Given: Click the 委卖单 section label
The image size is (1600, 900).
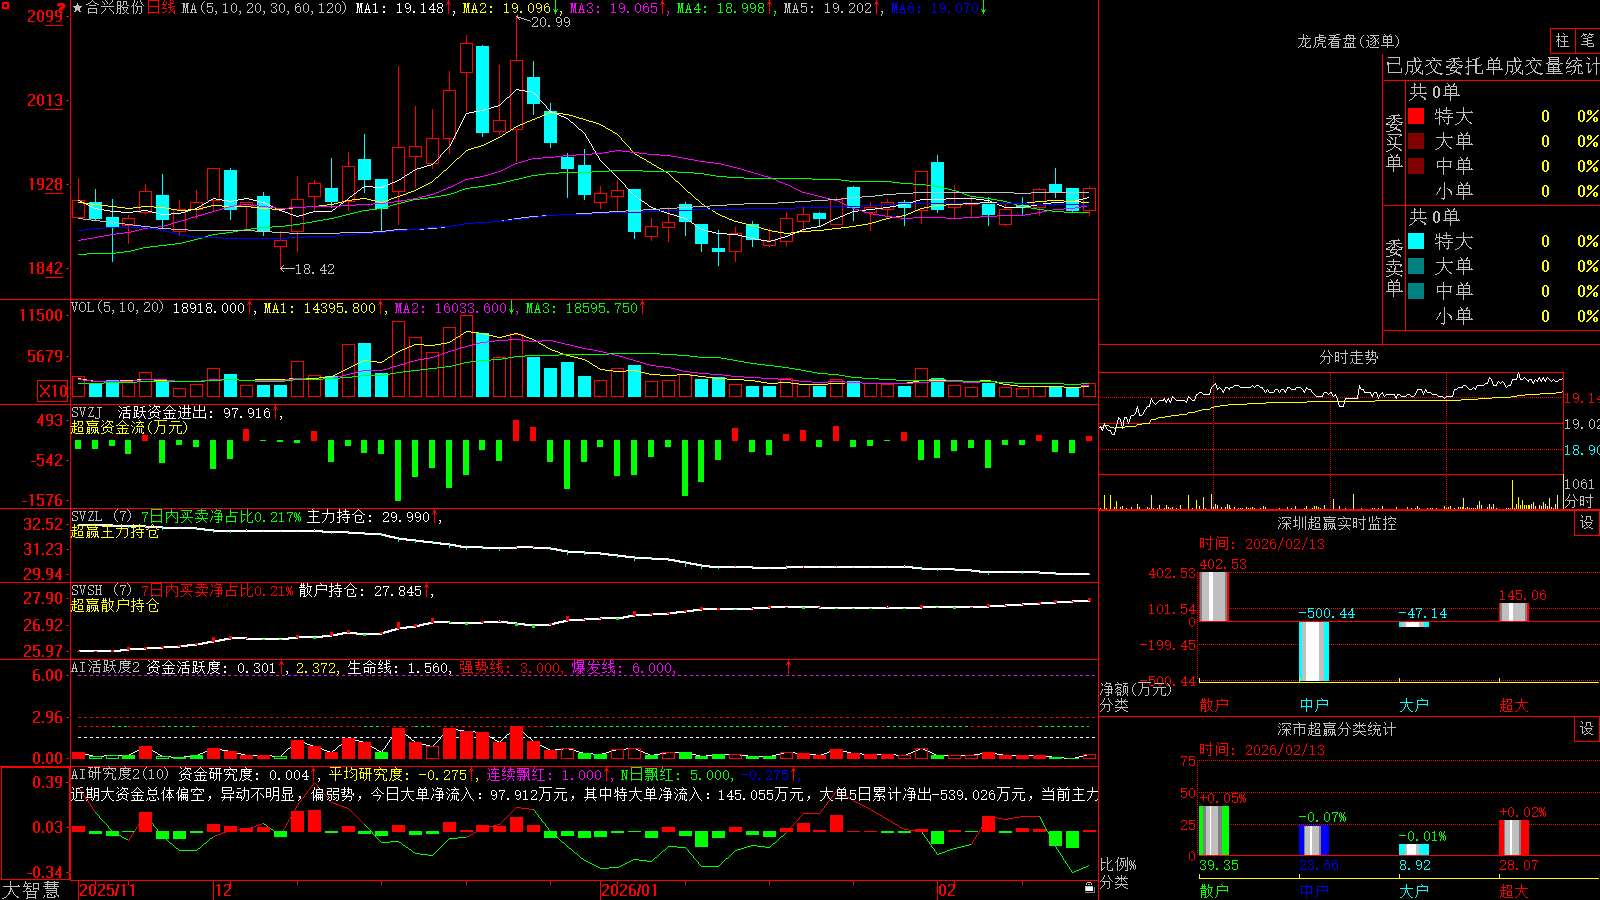Looking at the screenshot, I should (1394, 267).
